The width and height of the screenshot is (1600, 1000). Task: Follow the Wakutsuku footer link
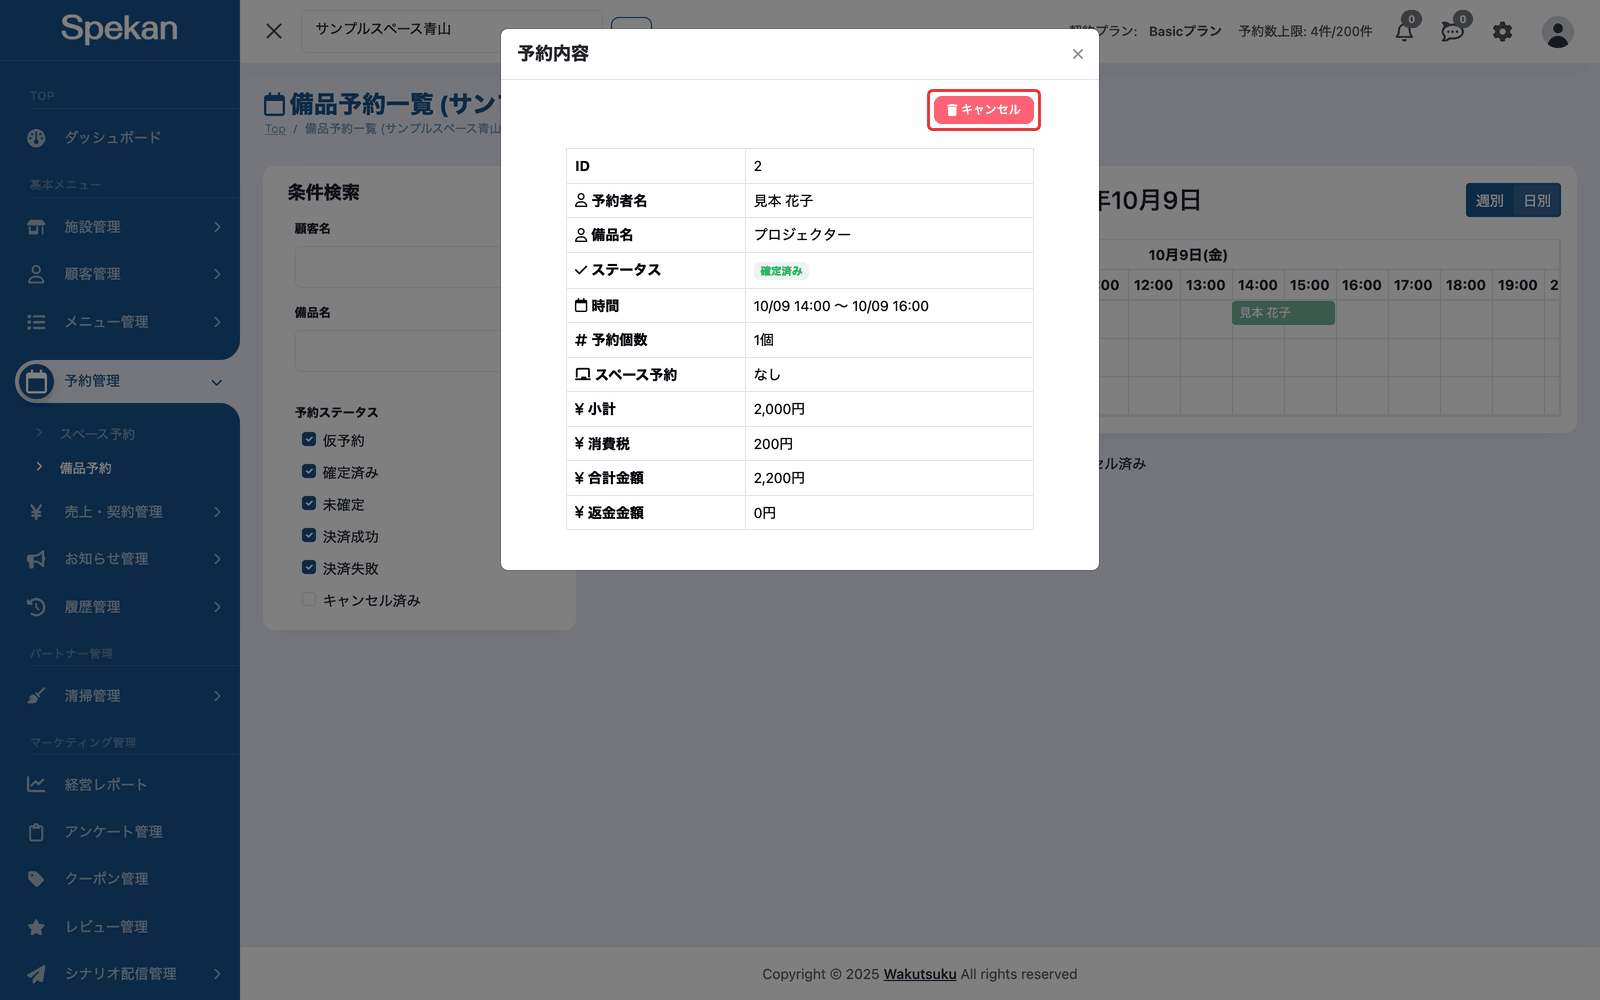point(920,974)
